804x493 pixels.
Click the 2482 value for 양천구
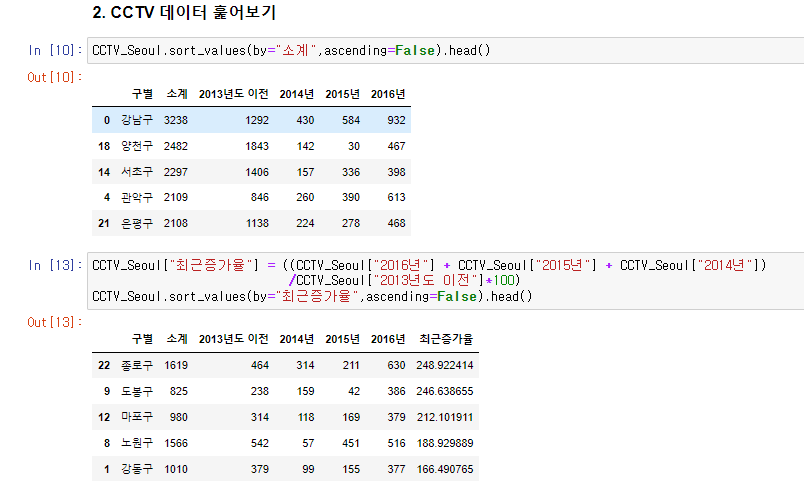tap(176, 146)
